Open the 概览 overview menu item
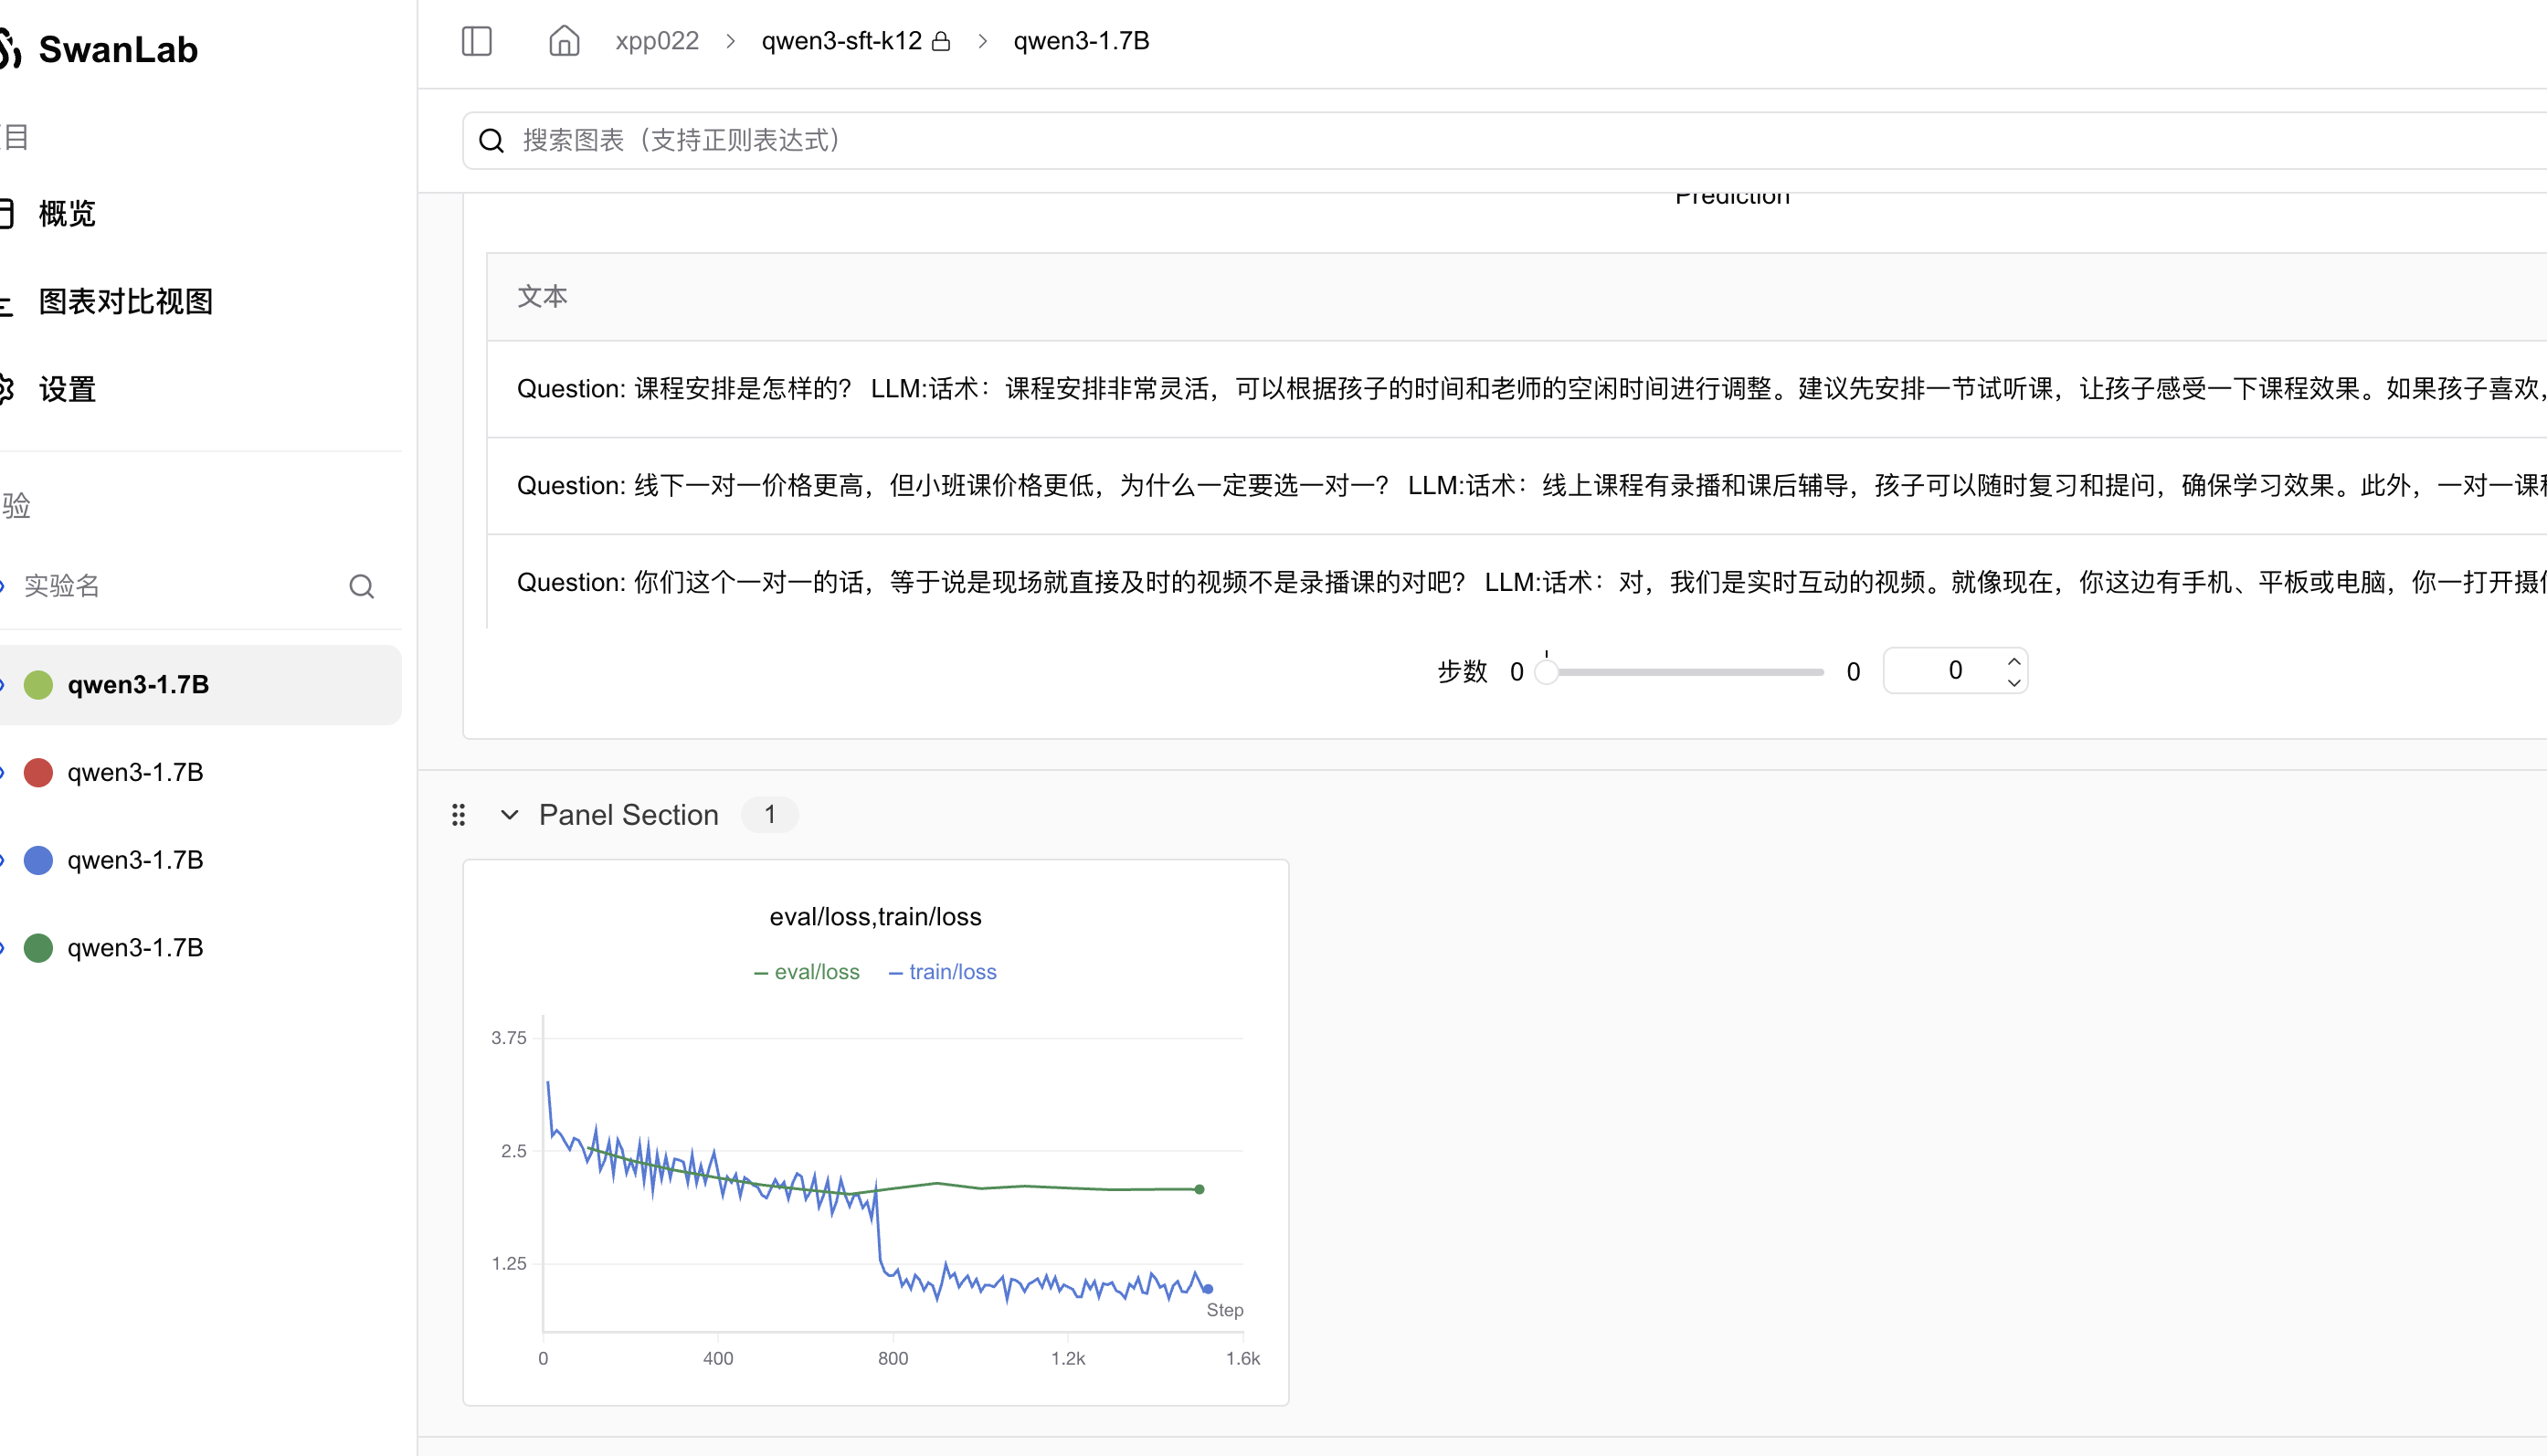The width and height of the screenshot is (2547, 1456). click(67, 213)
